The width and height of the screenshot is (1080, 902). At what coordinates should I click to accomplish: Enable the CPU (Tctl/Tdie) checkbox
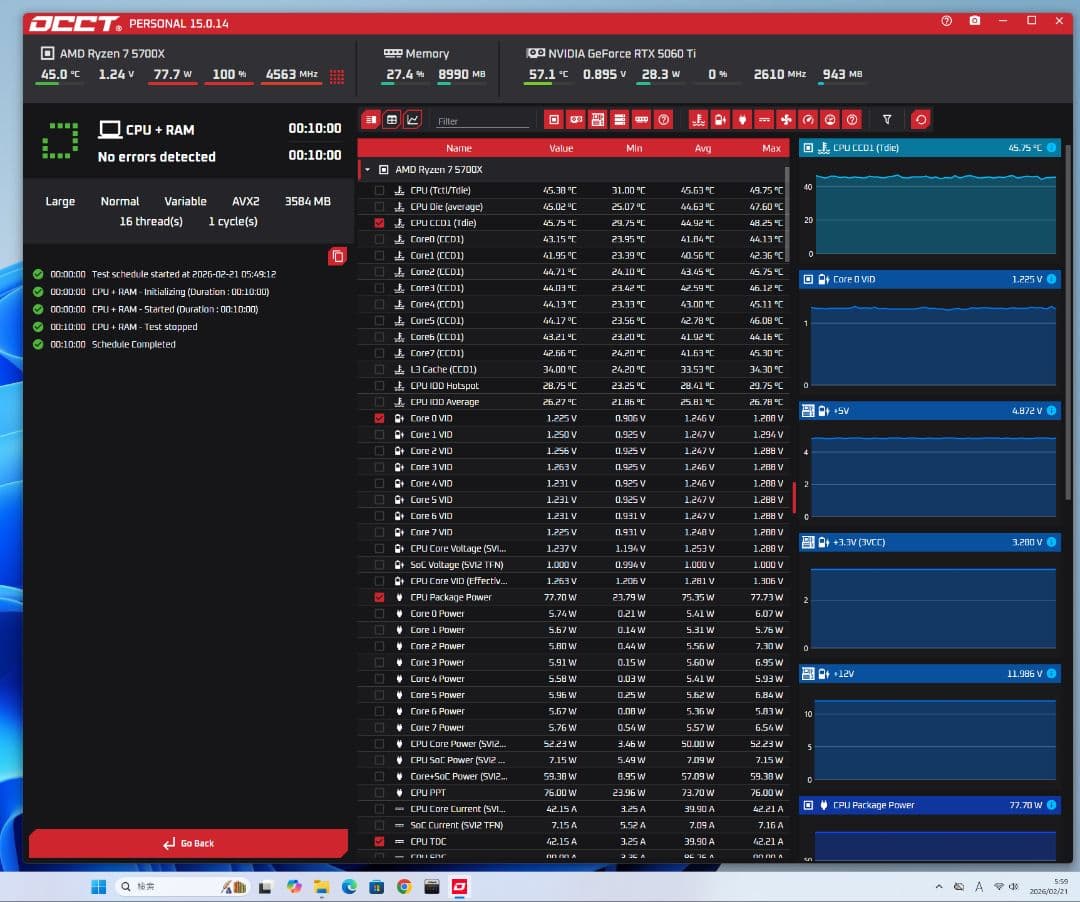379,190
